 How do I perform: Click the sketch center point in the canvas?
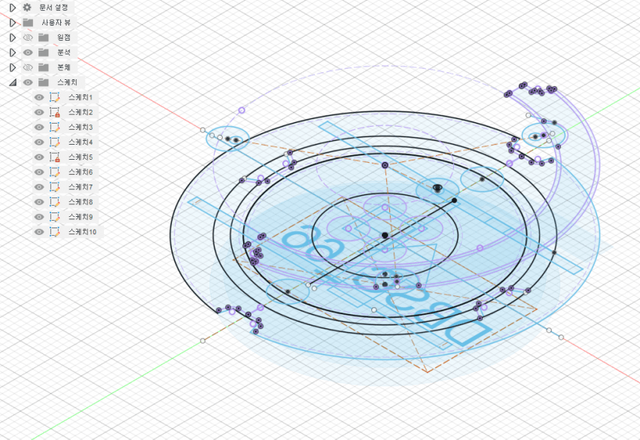tap(384, 235)
